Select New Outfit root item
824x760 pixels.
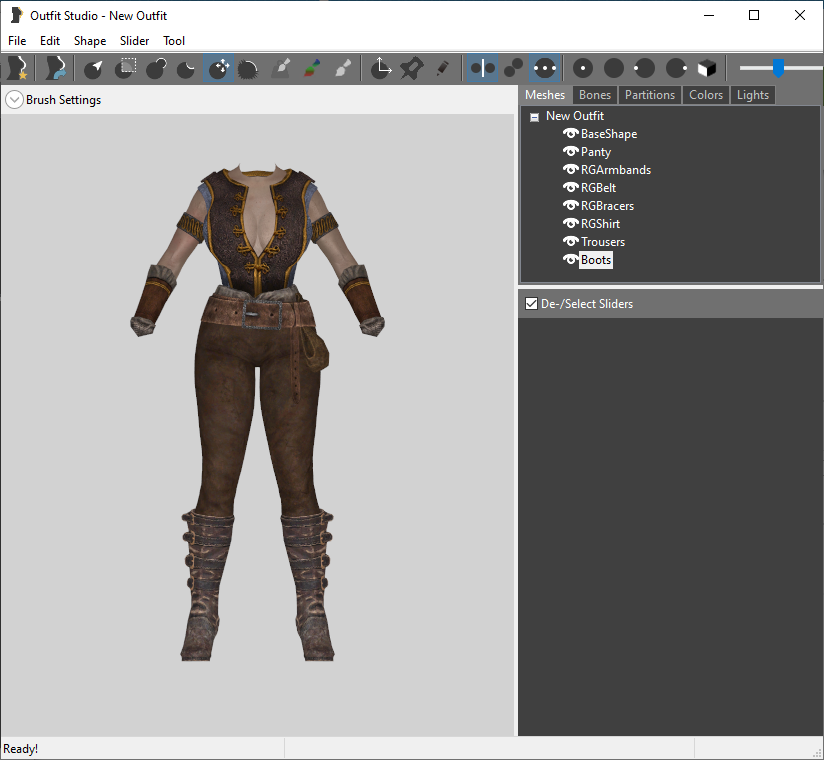(x=575, y=116)
